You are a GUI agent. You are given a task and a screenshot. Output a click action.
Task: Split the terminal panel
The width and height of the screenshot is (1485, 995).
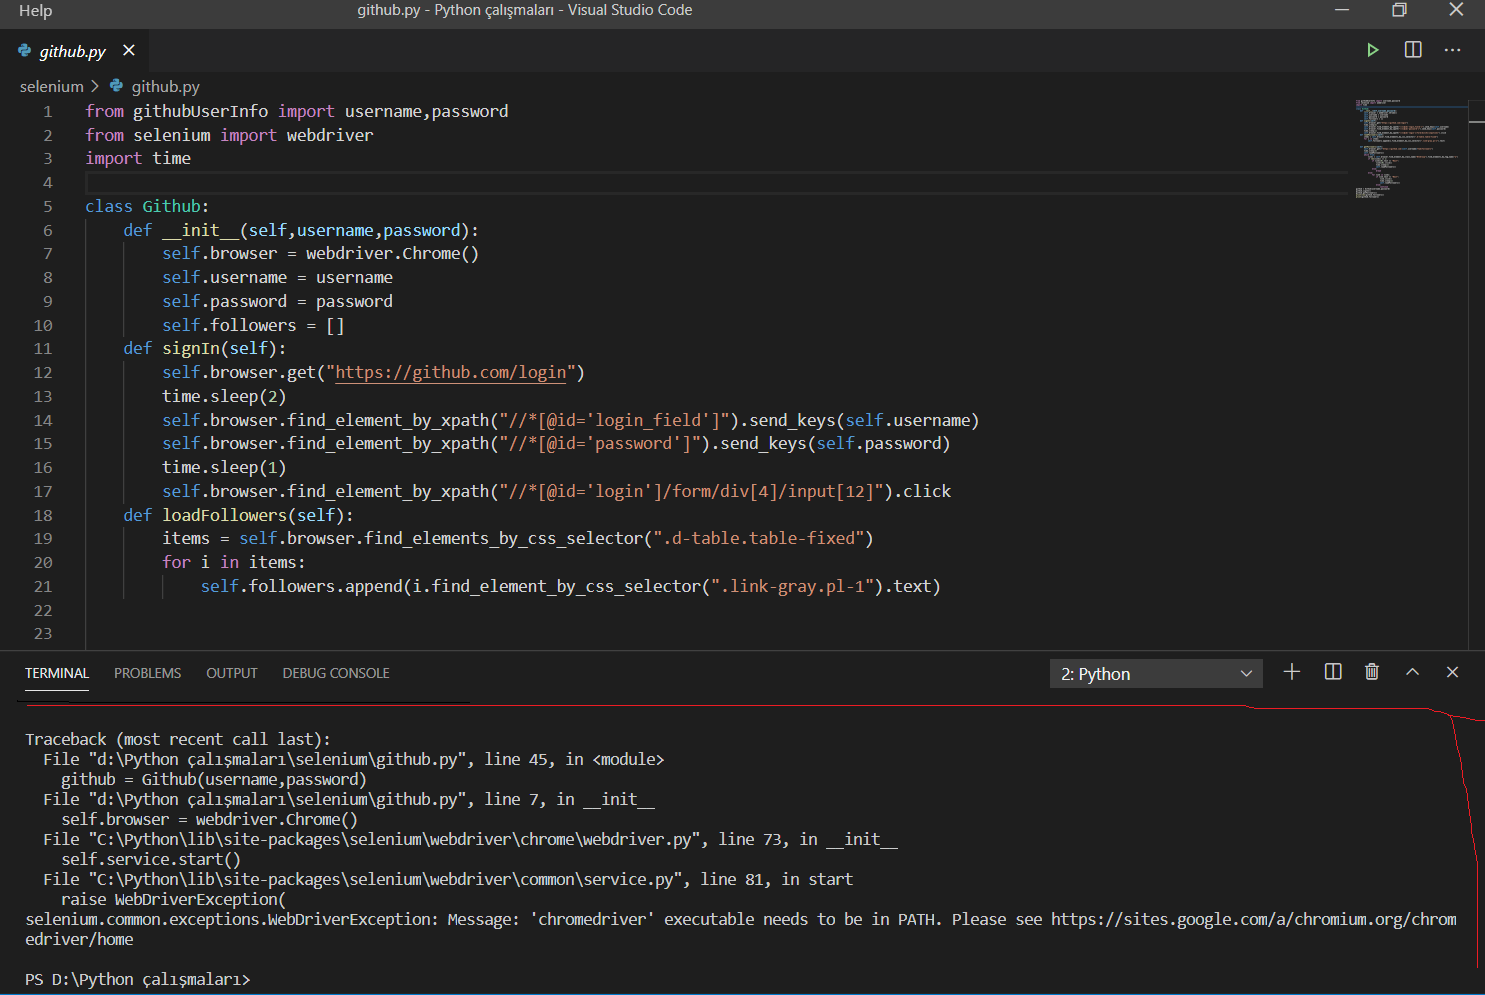click(1333, 672)
